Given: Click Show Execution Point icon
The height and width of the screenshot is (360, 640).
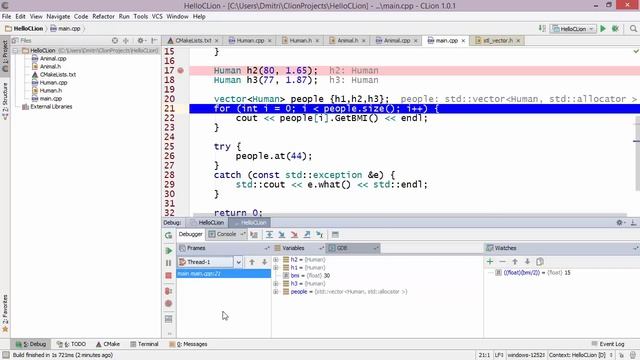Looking at the screenshot, I should 254,235.
